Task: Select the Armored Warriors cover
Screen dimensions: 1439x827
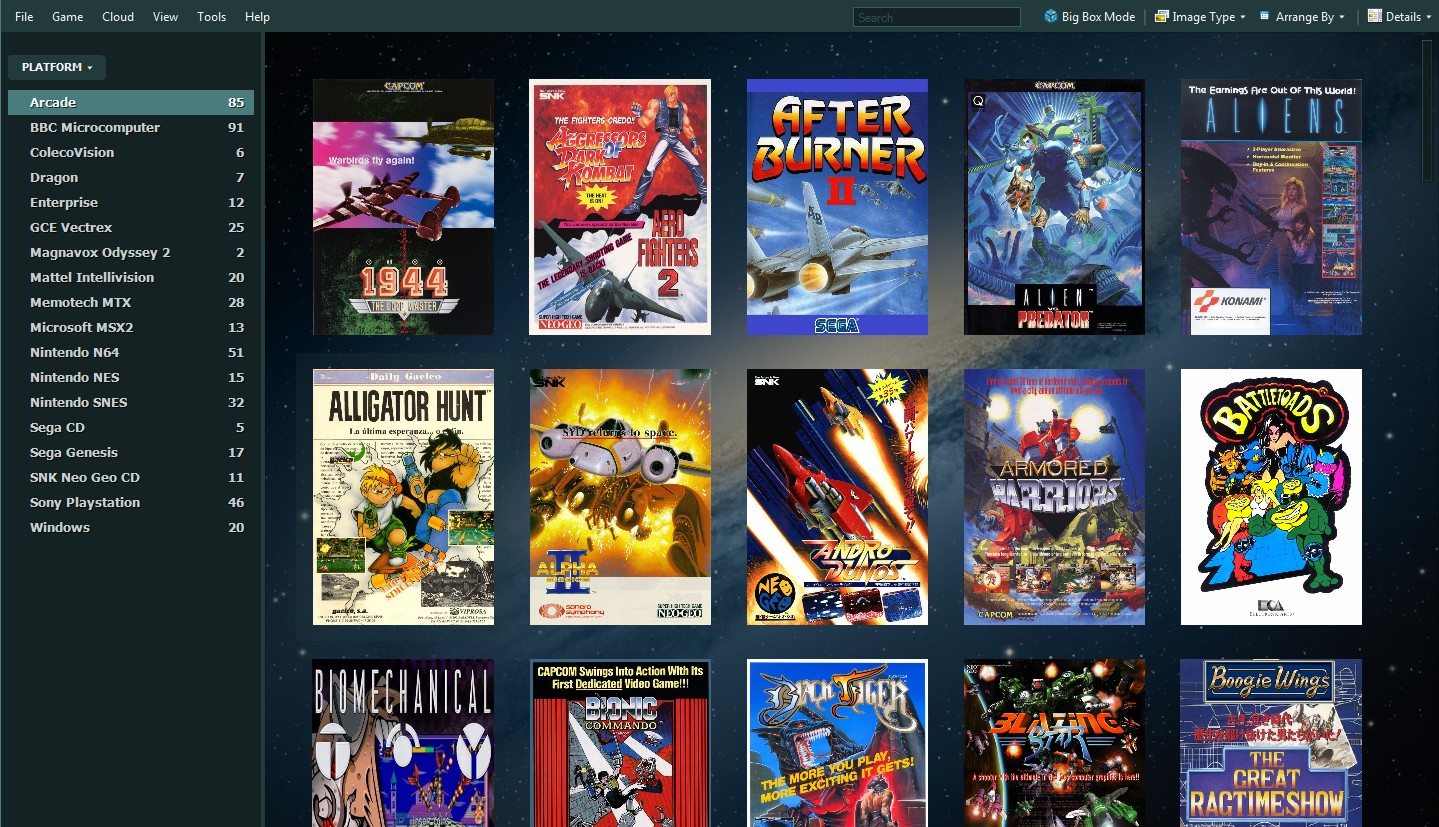Action: [x=1054, y=497]
